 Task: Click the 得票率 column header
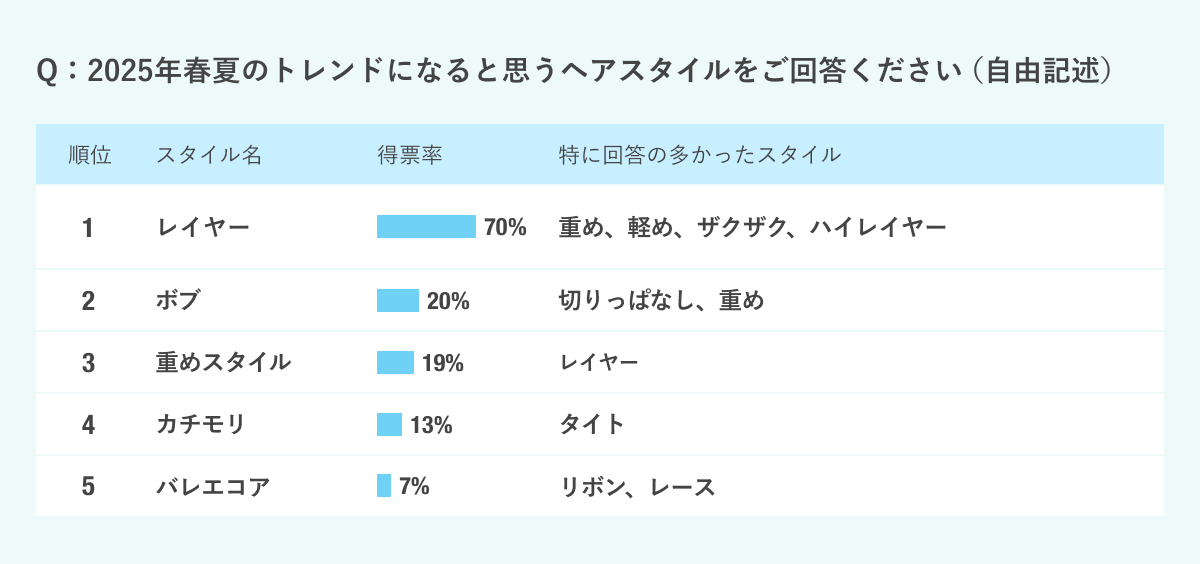click(x=410, y=155)
